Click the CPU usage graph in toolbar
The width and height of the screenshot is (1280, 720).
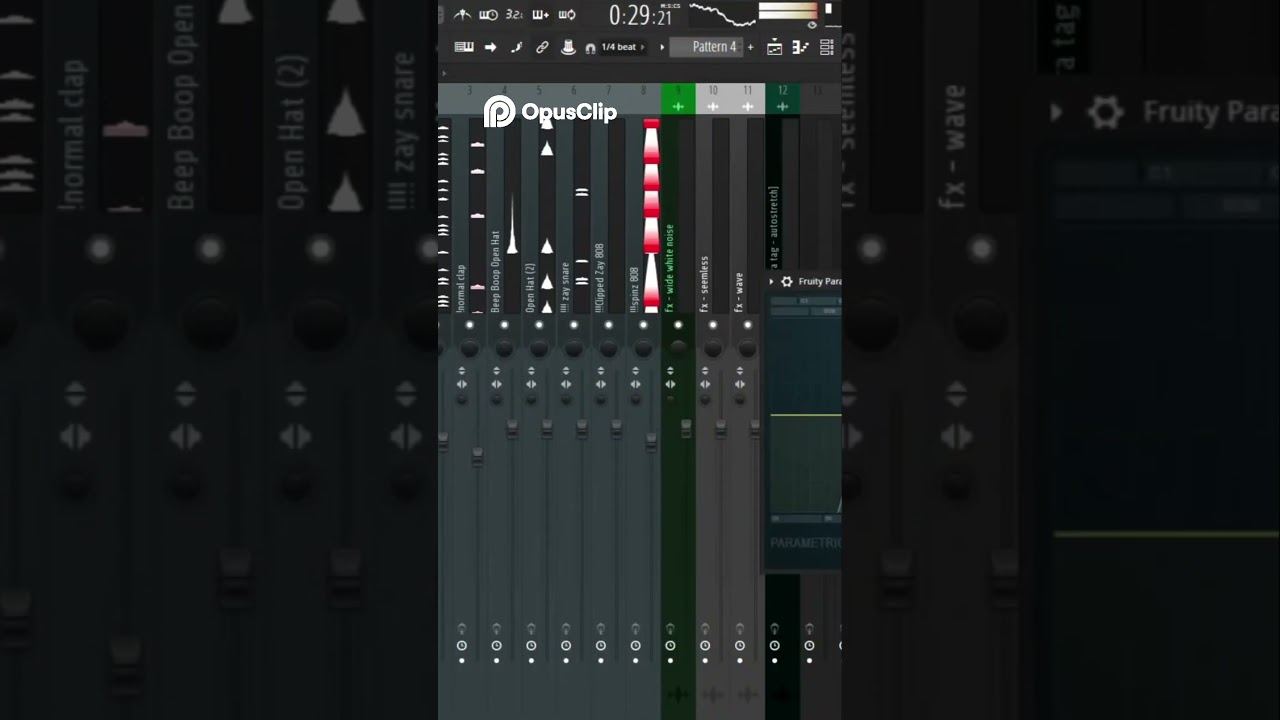[722, 15]
